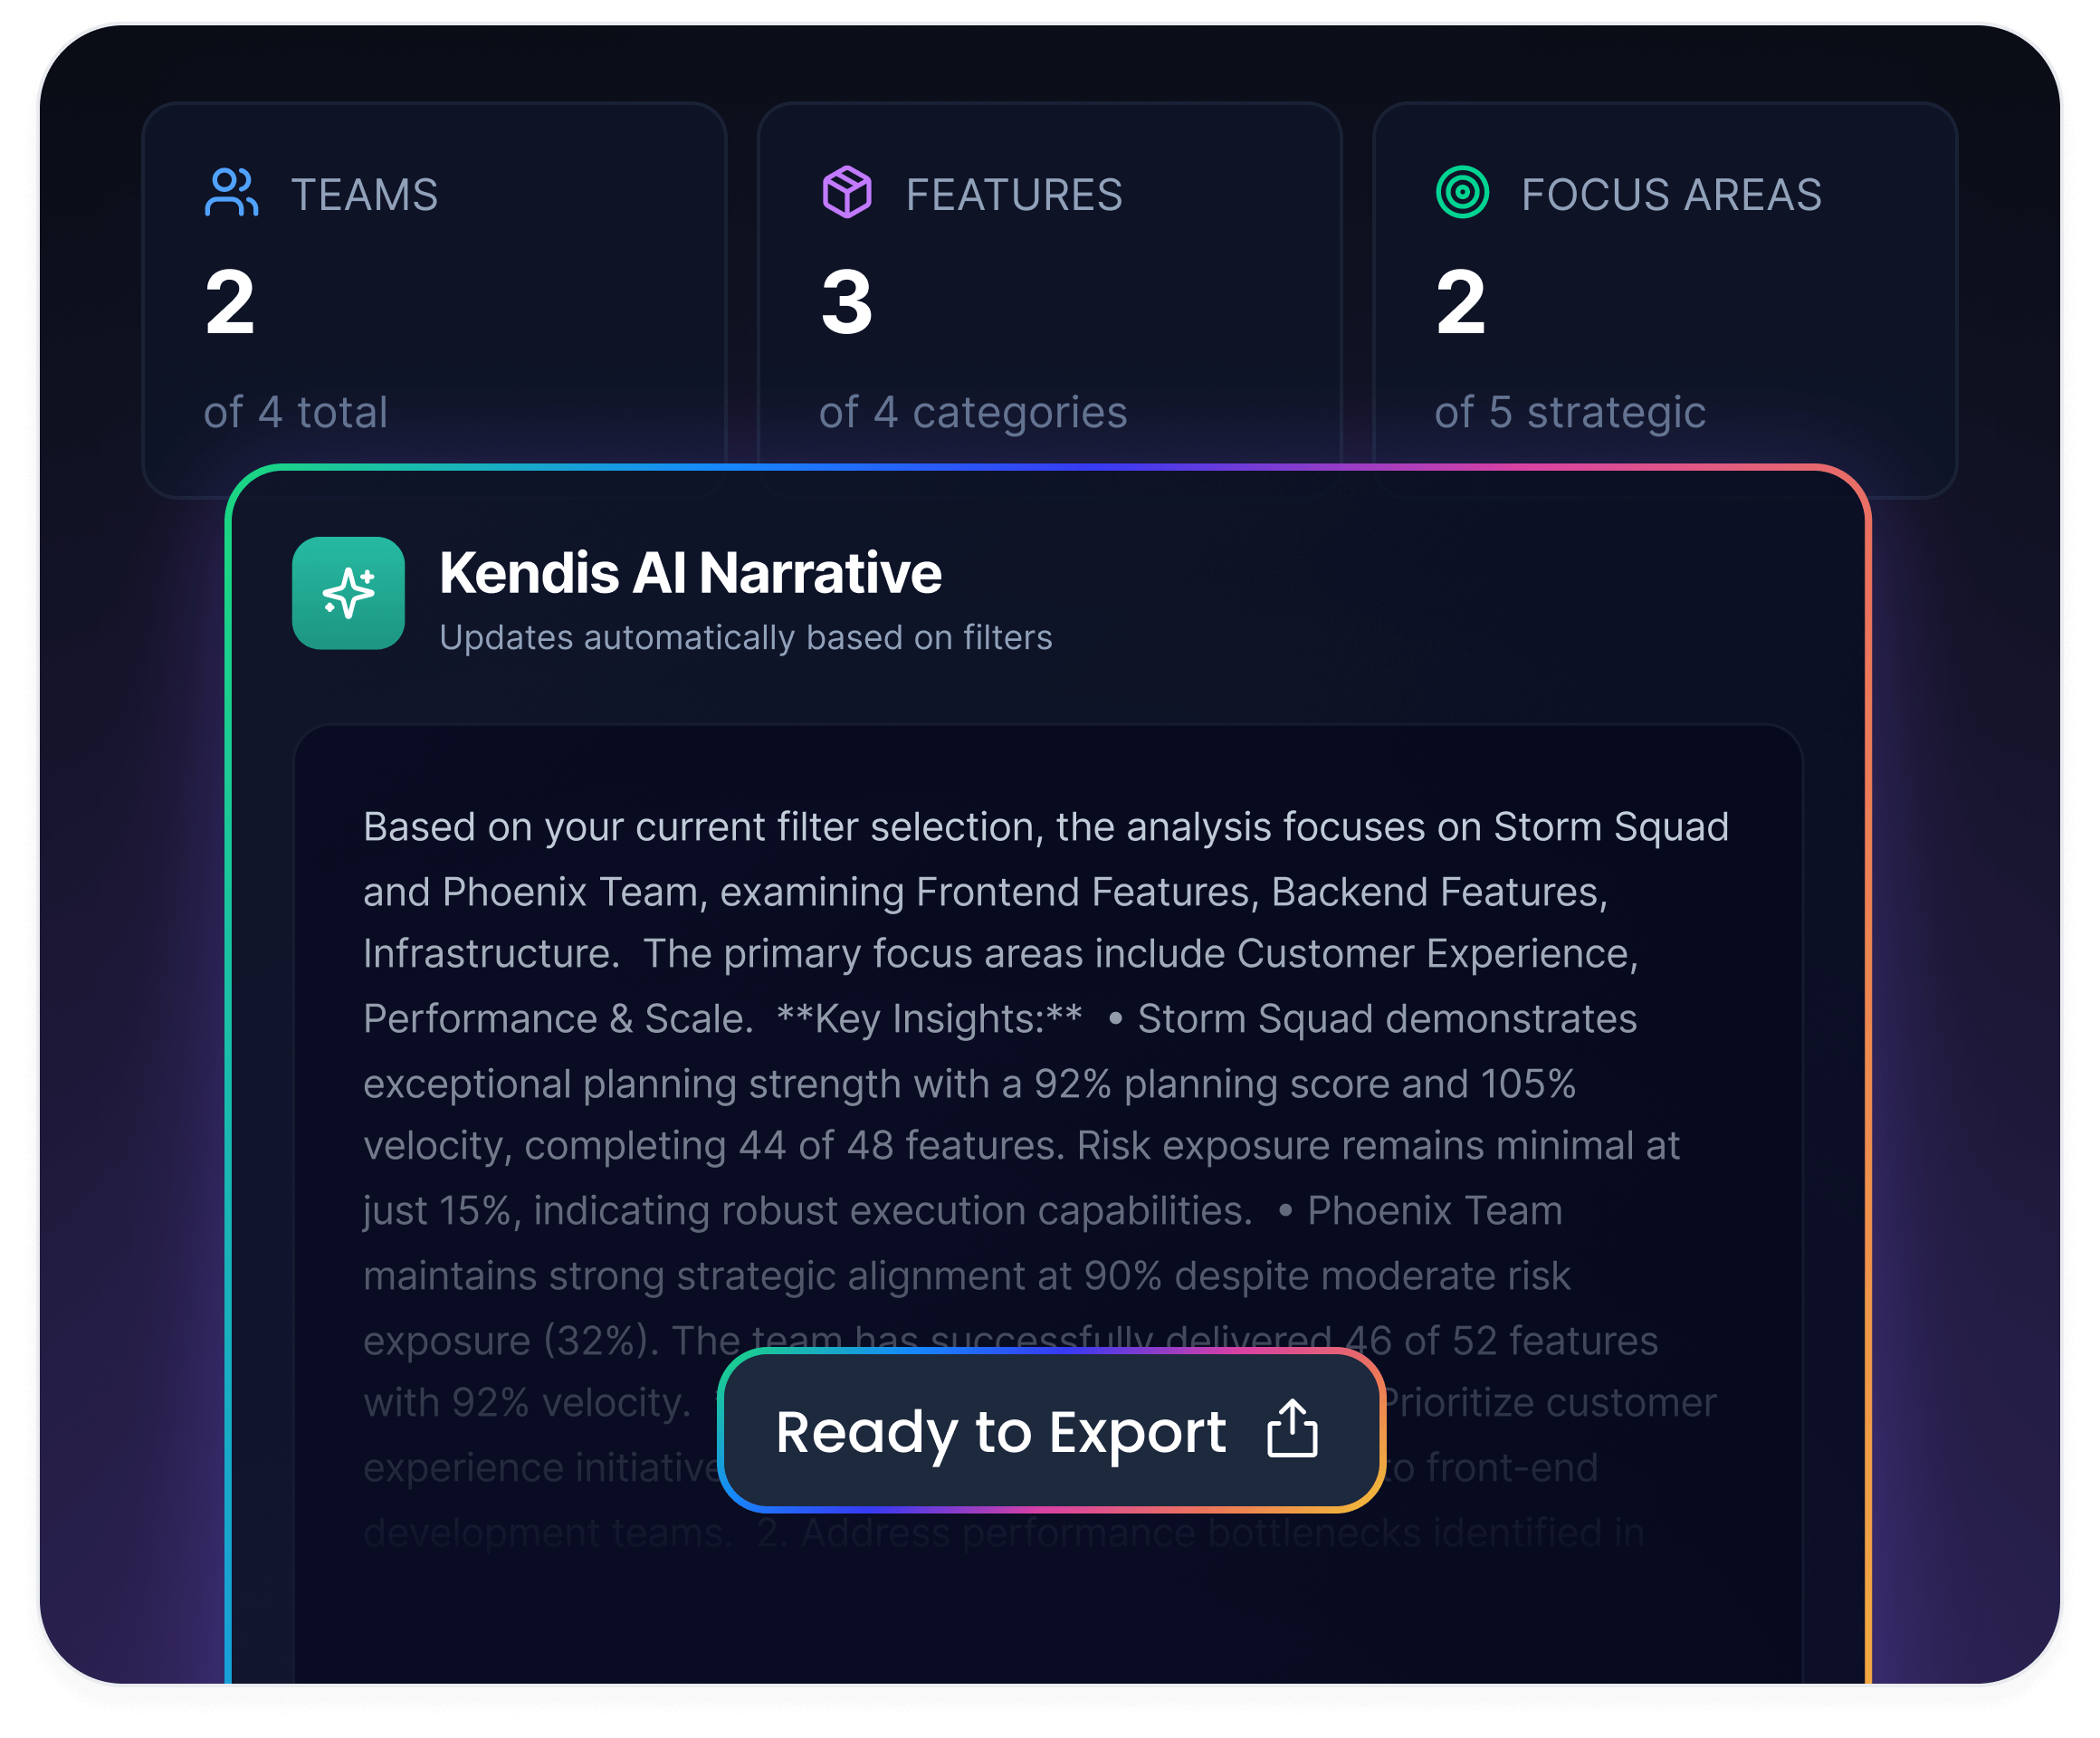
Task: Select the FEATURES card label
Action: tap(1013, 195)
